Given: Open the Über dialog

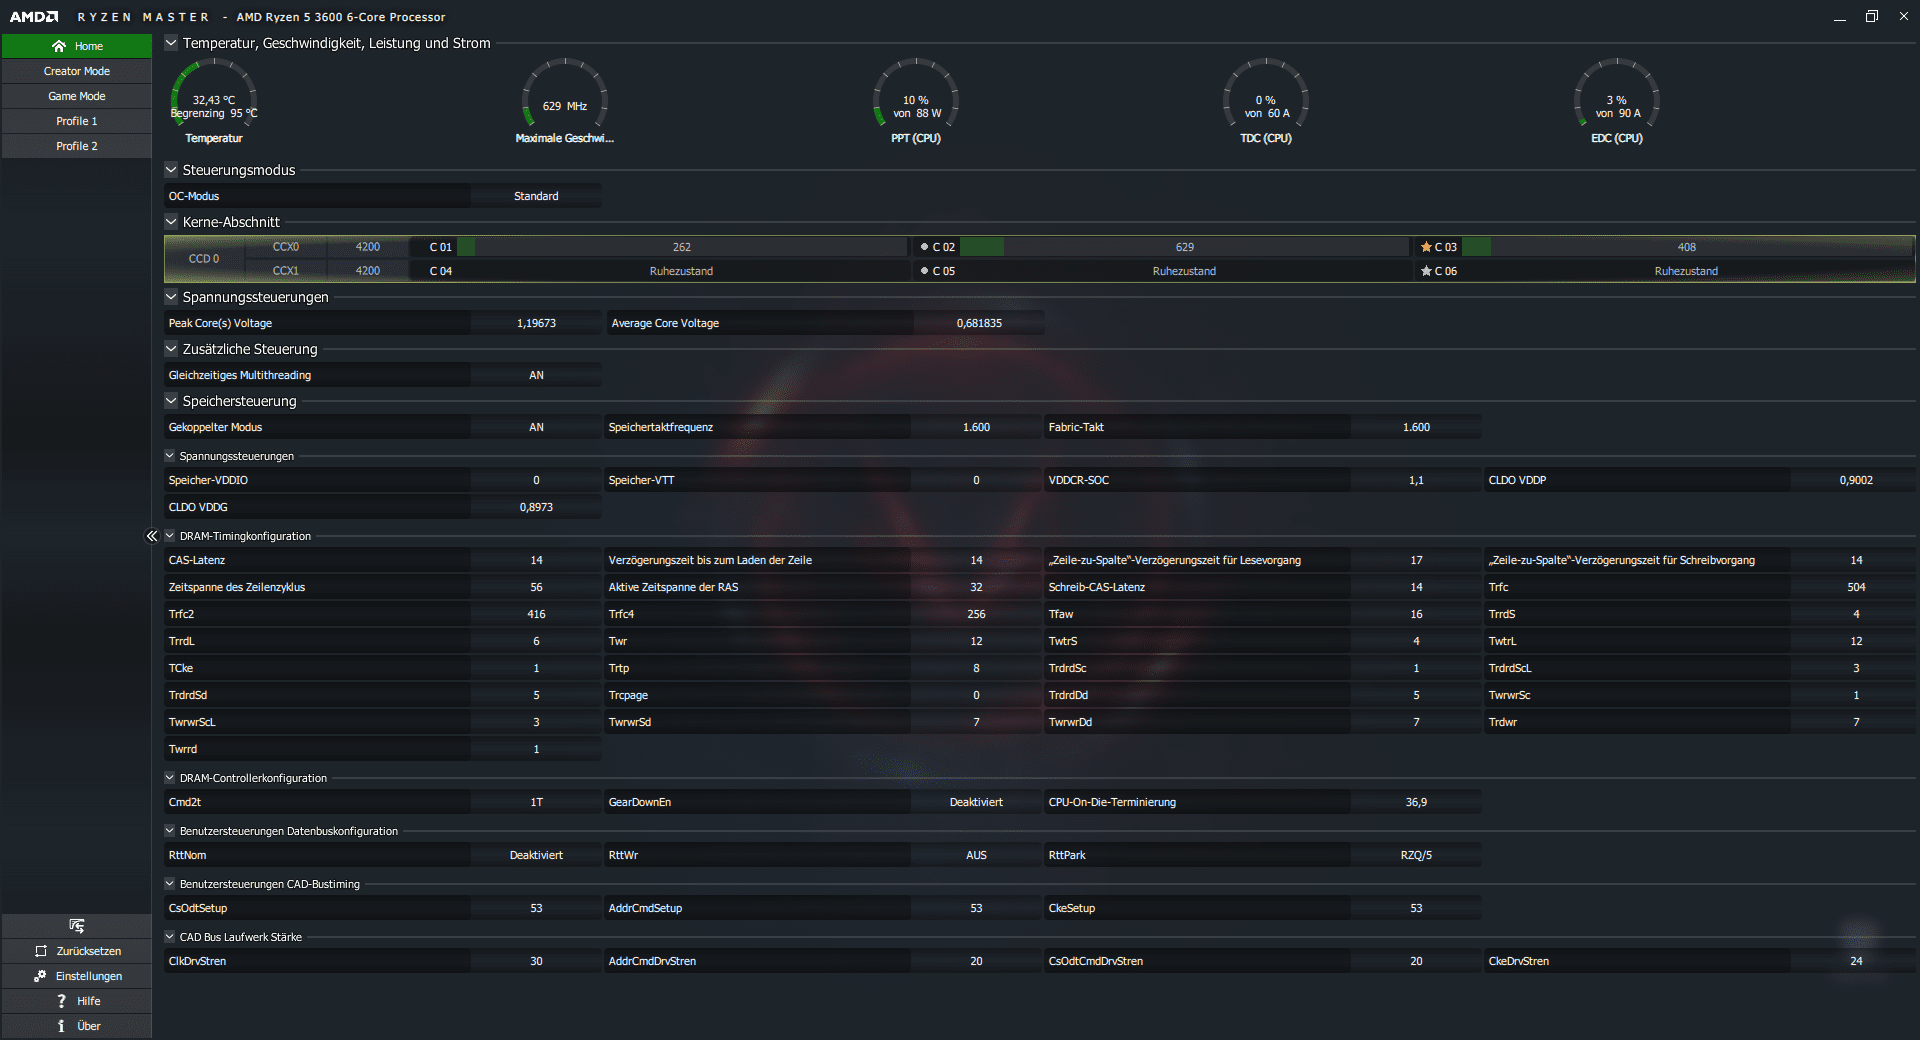Looking at the screenshot, I should (x=77, y=1026).
